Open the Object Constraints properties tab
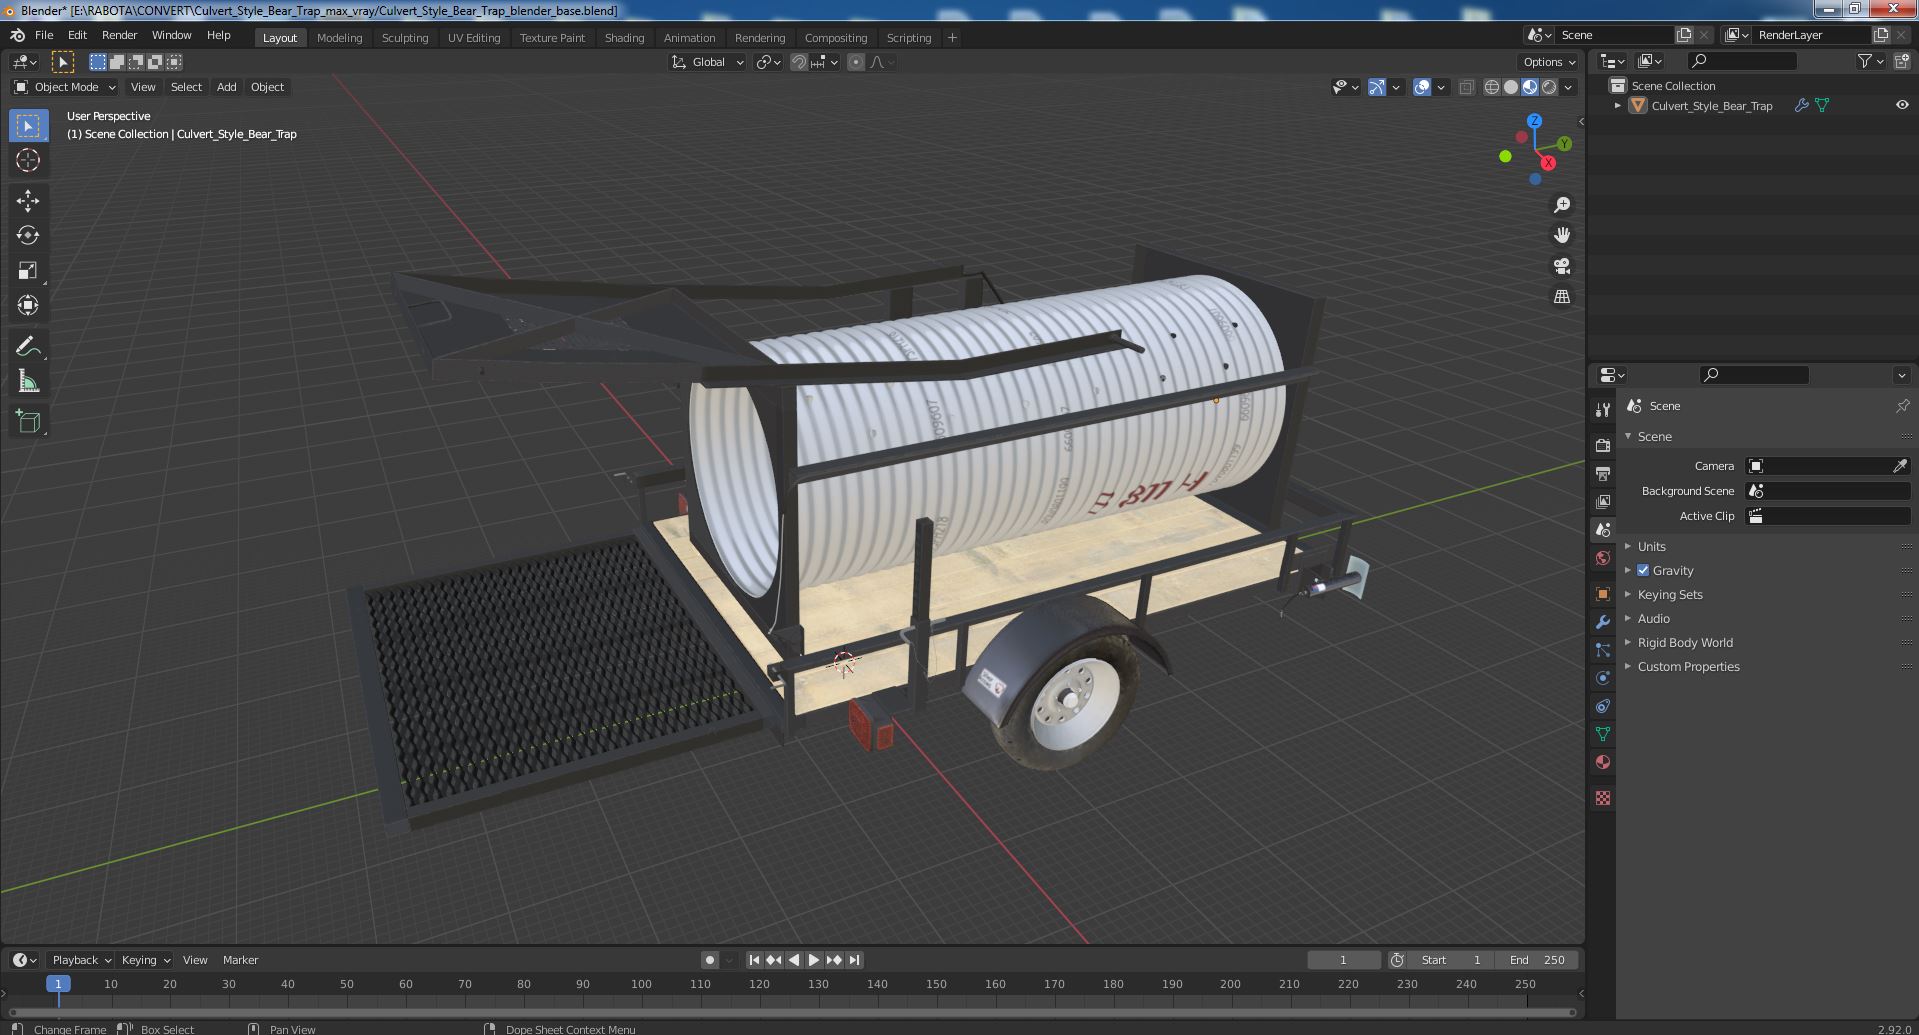The width and height of the screenshot is (1919, 1035). pyautogui.click(x=1603, y=706)
